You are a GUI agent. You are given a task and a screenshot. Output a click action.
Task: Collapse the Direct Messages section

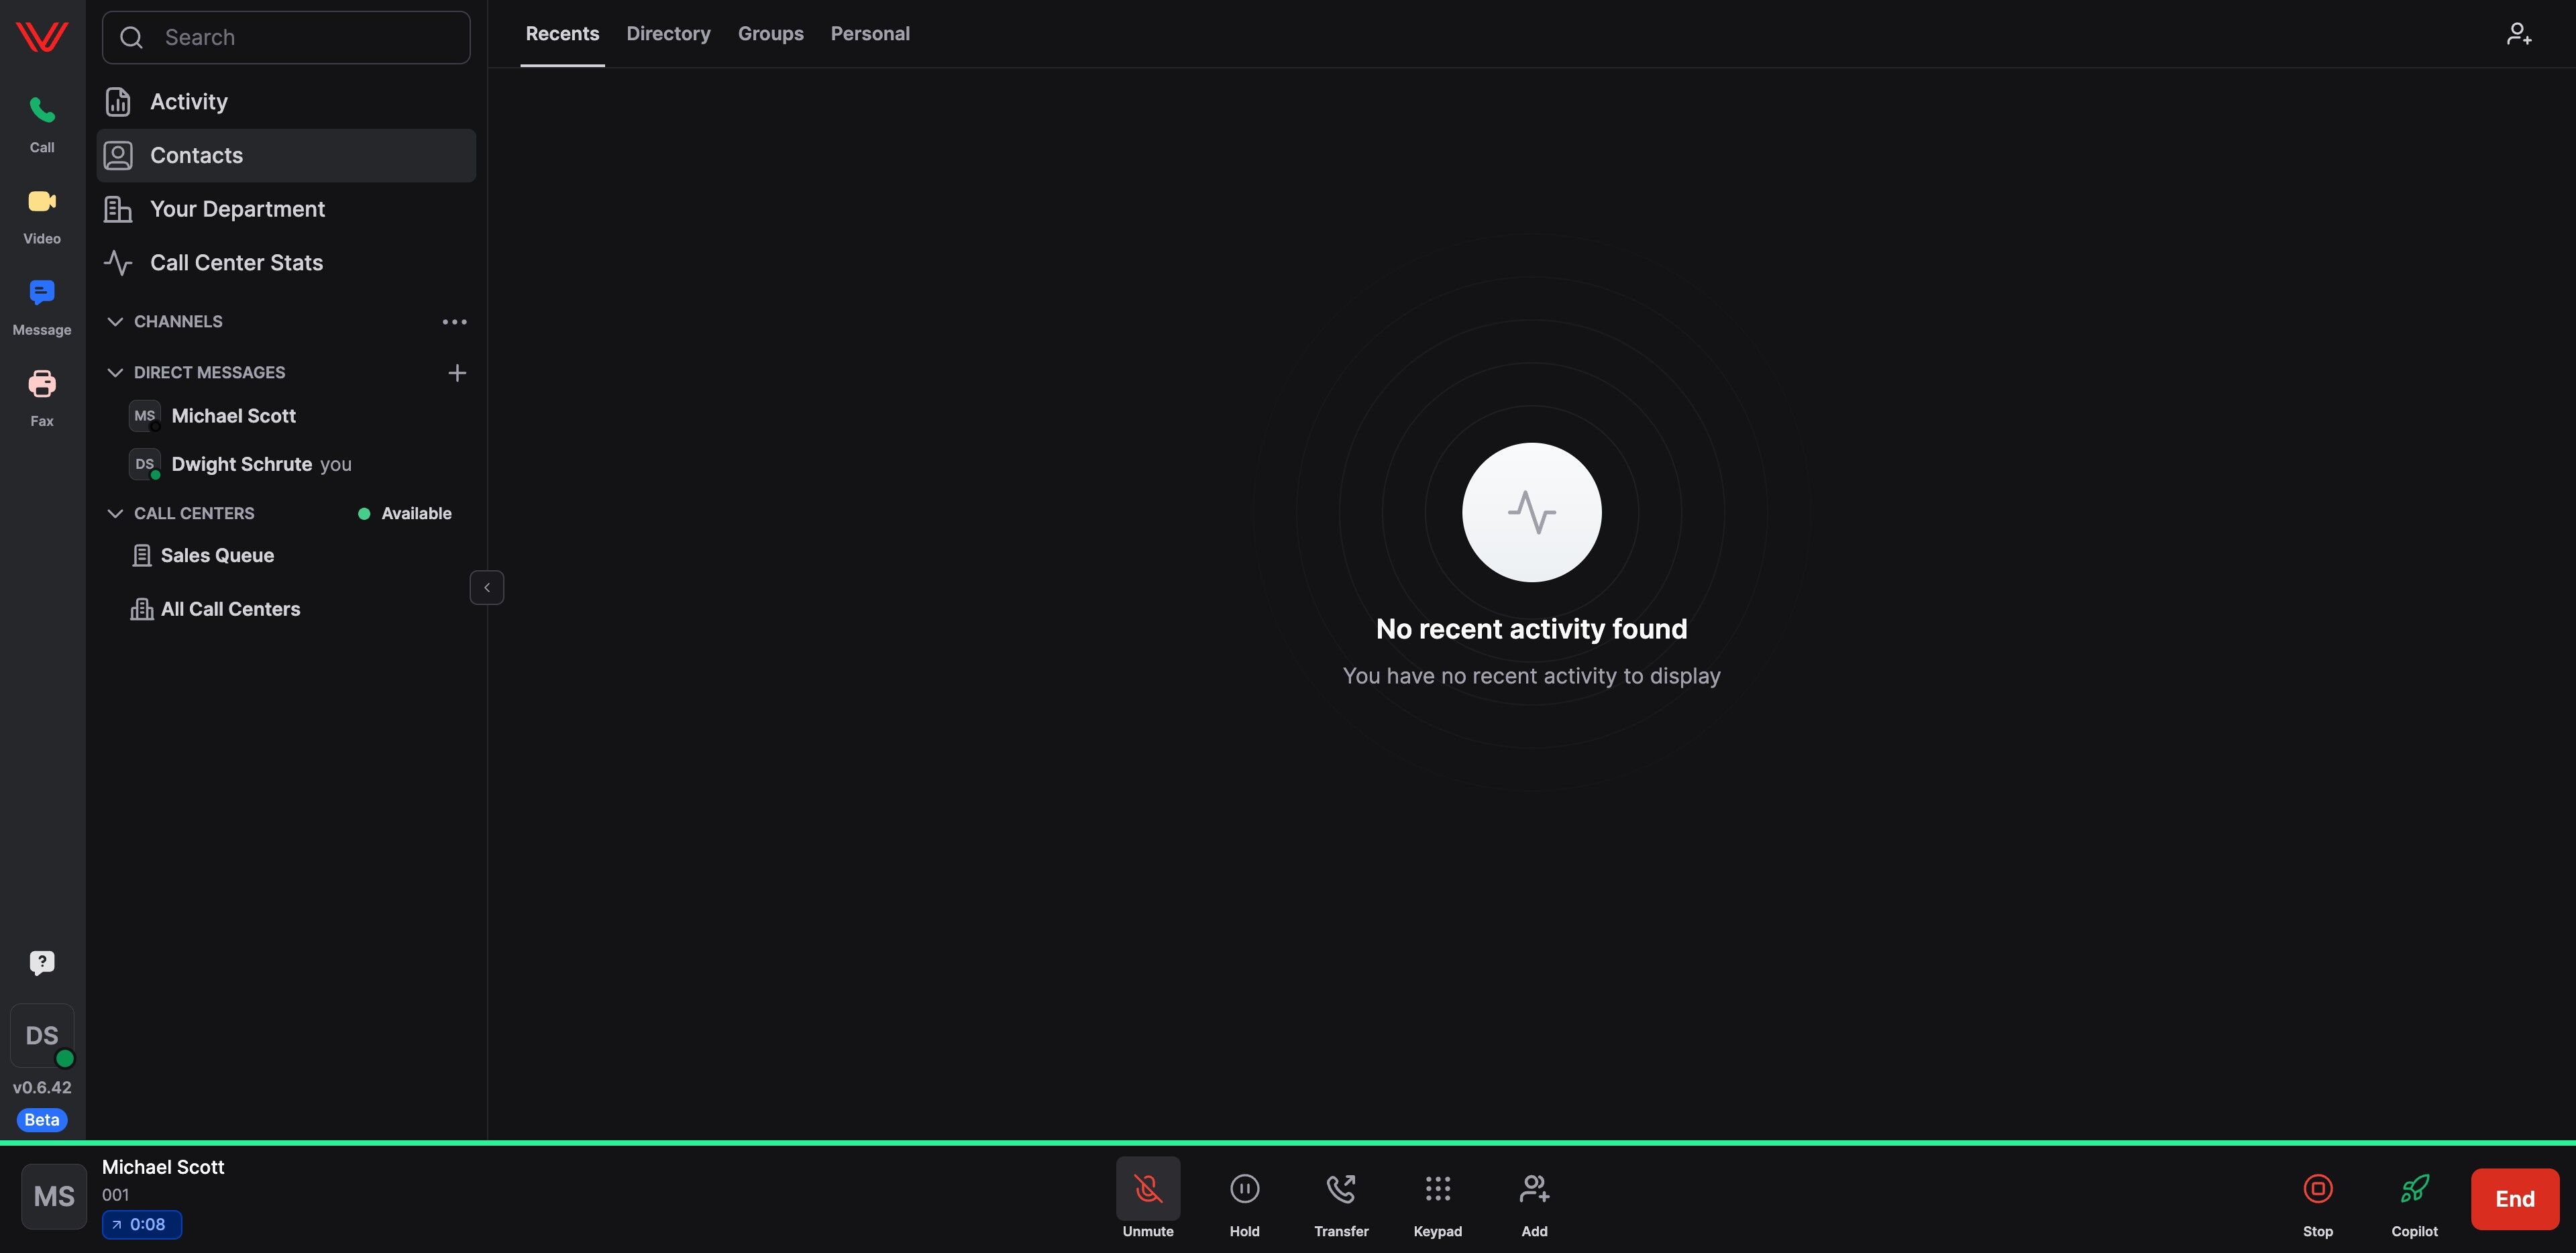115,373
